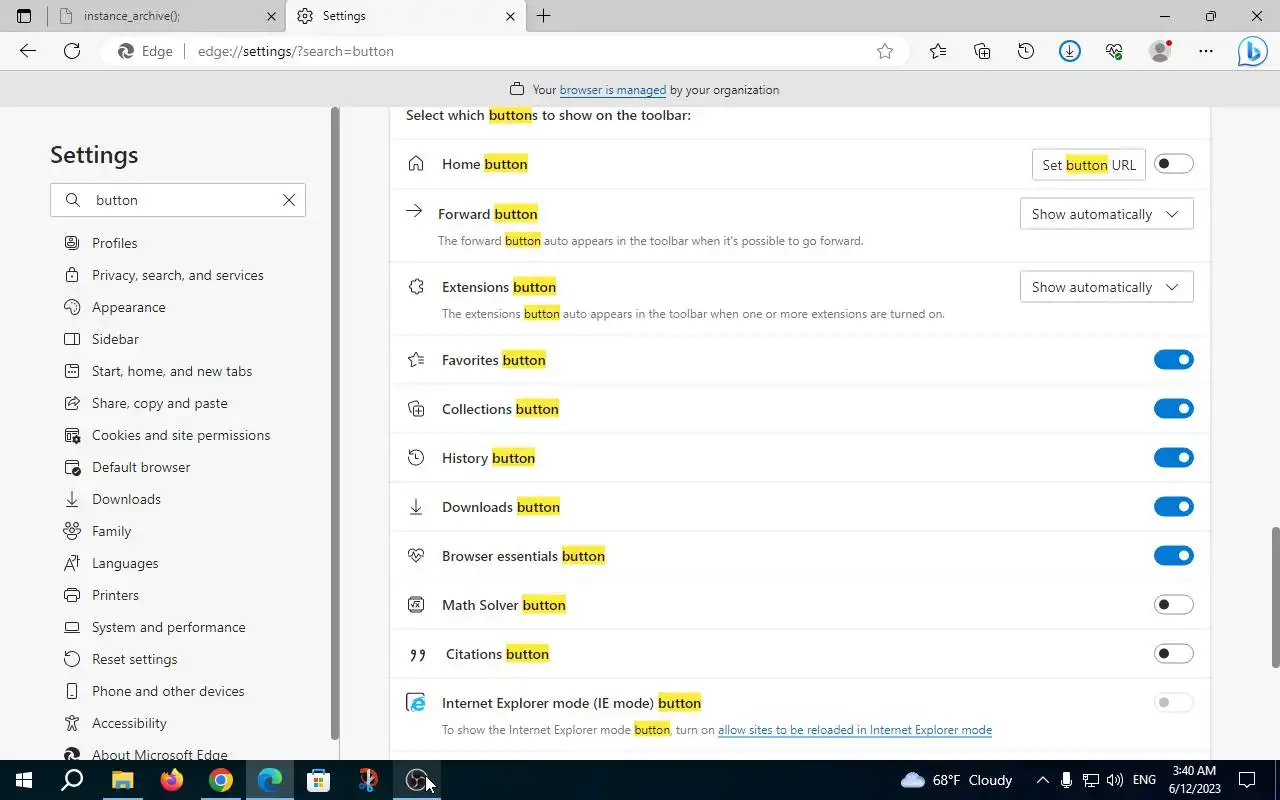Click Set button URL button
This screenshot has width=1280, height=800.
pyautogui.click(x=1089, y=165)
